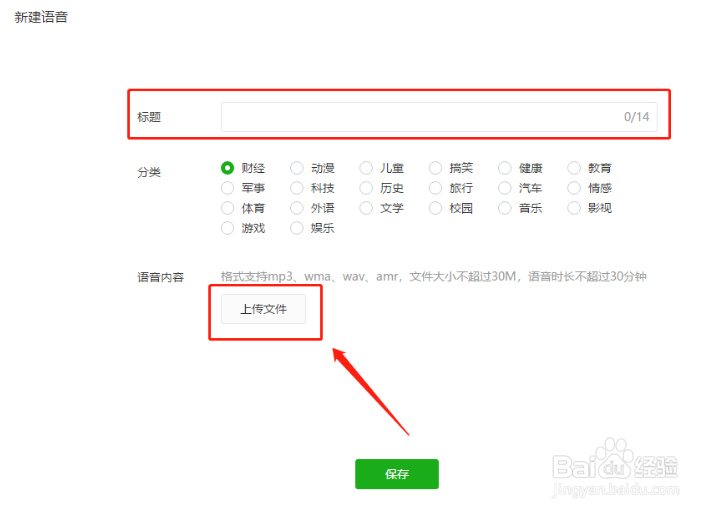Select the 体育 category radio button

click(227, 208)
